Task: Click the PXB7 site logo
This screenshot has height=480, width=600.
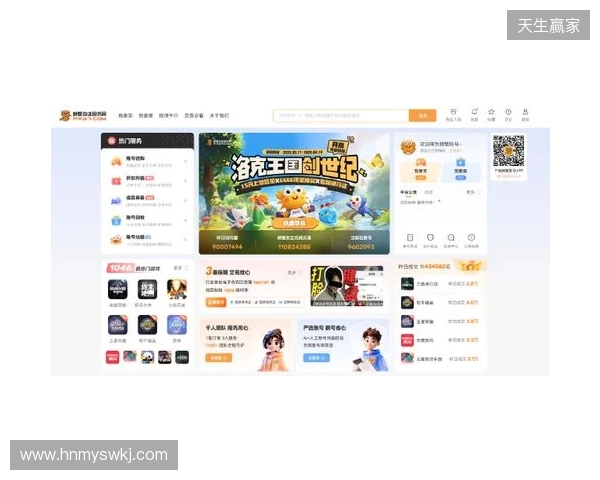Action: (83, 115)
